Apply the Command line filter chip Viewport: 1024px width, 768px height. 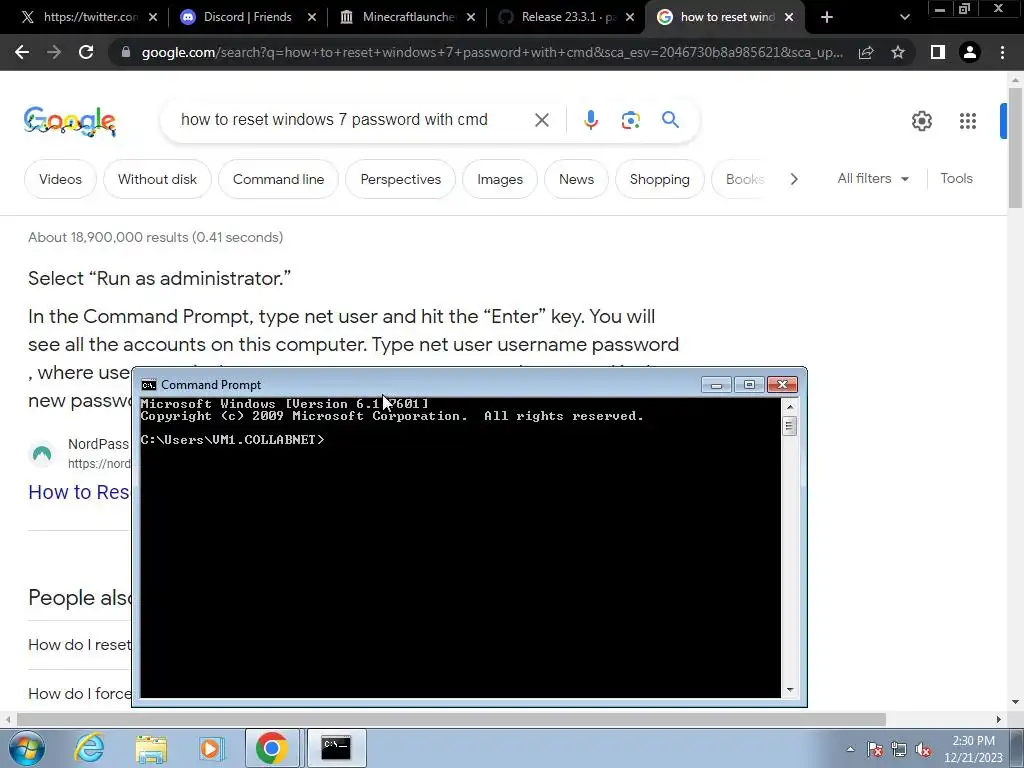coord(278,179)
